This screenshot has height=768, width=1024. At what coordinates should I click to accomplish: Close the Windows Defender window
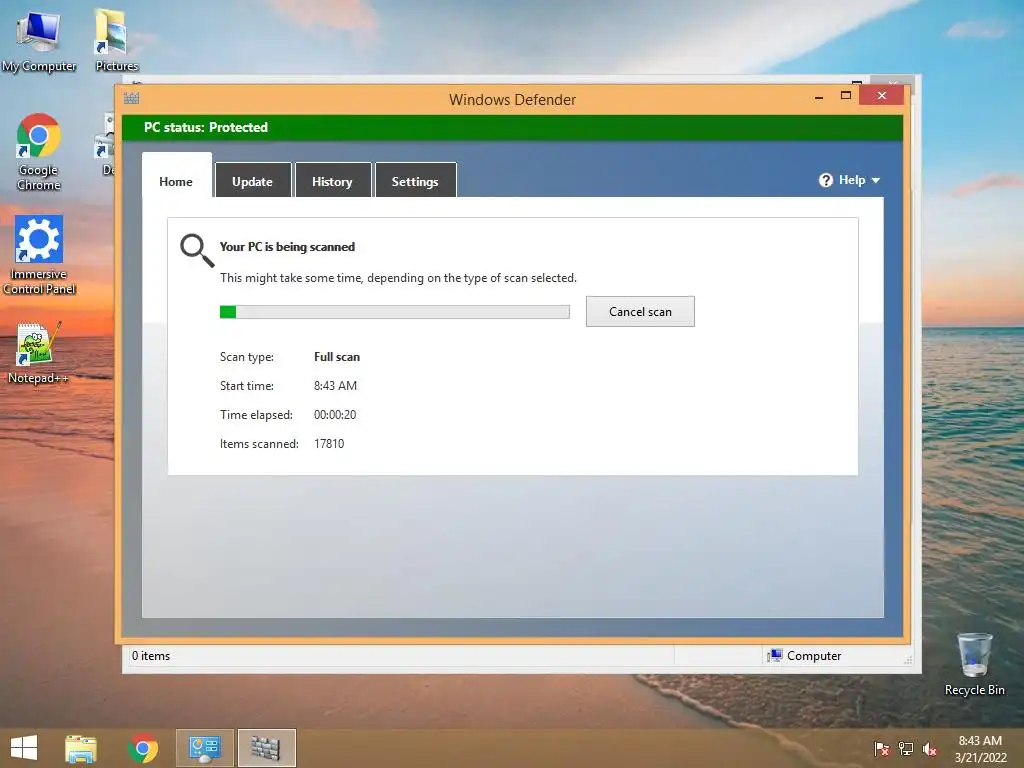pyautogui.click(x=882, y=95)
